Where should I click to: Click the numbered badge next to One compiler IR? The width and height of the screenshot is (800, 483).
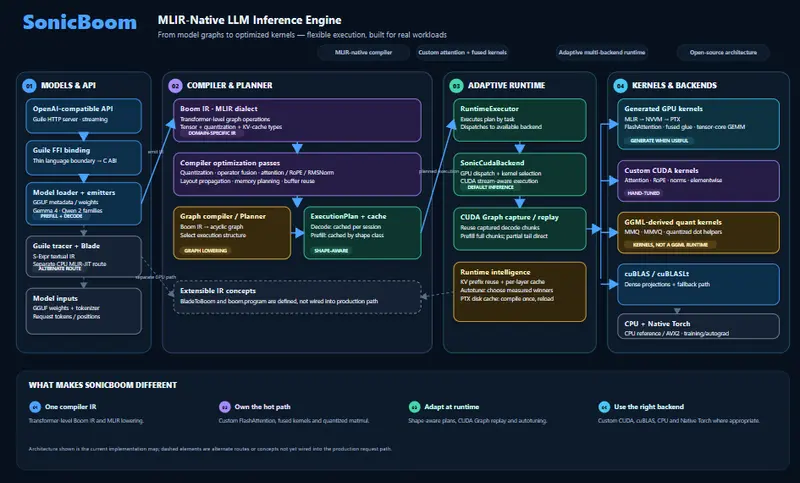(x=35, y=407)
